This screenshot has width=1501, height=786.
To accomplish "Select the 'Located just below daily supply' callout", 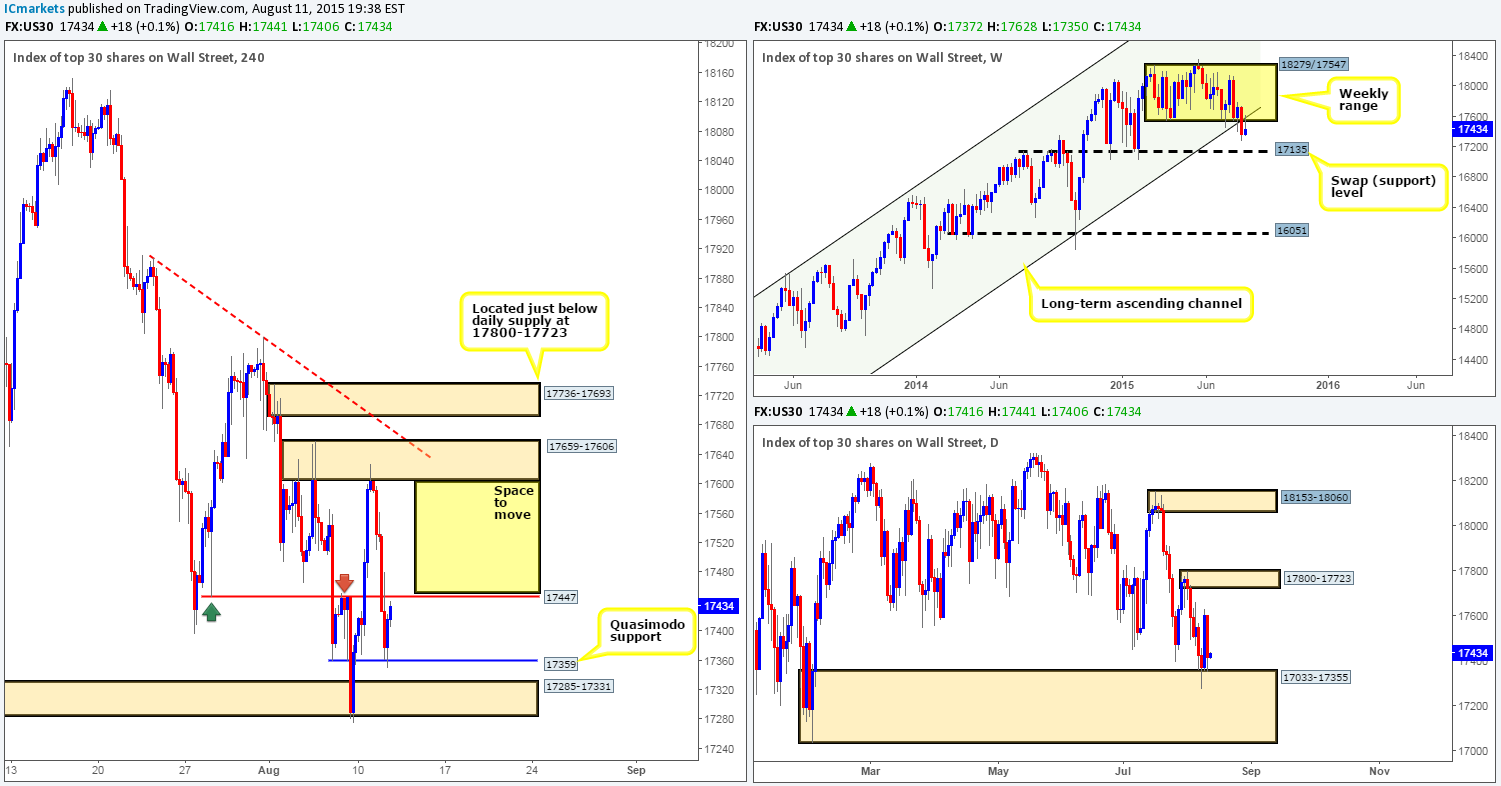I will 535,321.
